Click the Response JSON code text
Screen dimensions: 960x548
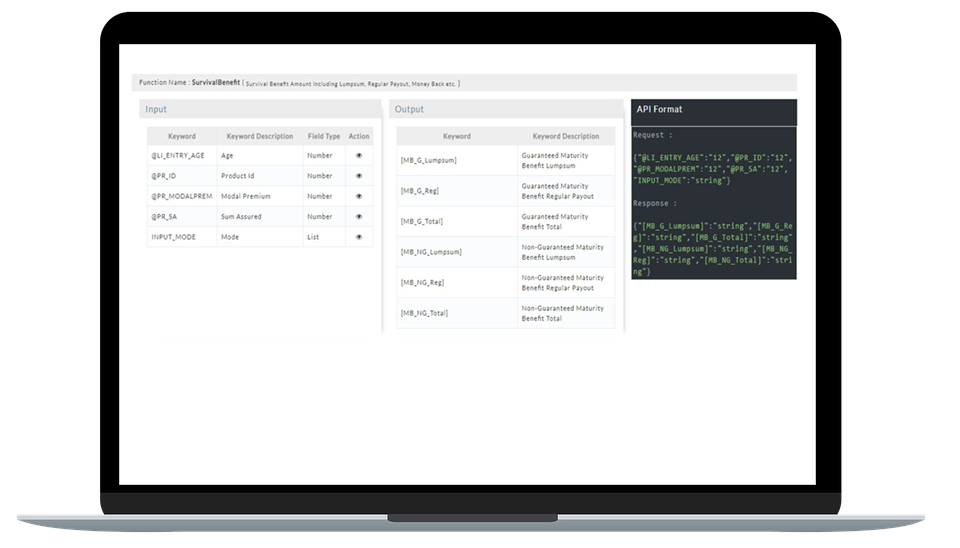coord(712,248)
